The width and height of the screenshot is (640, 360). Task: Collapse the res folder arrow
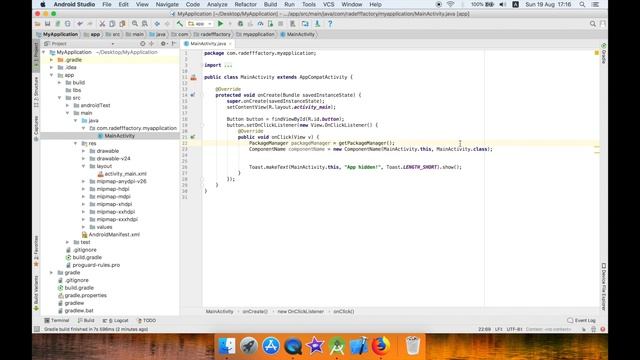tap(76, 143)
